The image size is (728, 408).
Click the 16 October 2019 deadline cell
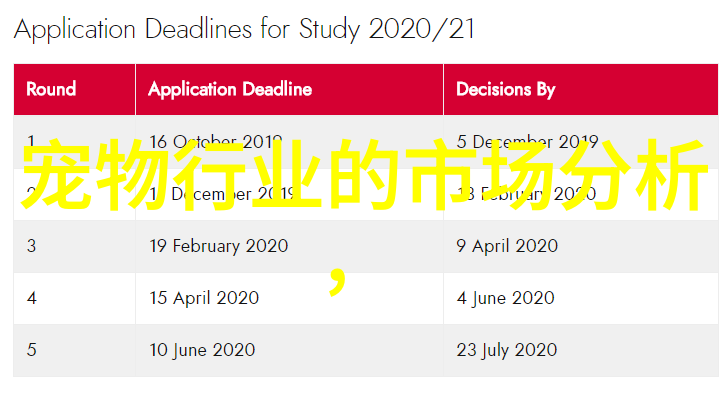click(289, 142)
